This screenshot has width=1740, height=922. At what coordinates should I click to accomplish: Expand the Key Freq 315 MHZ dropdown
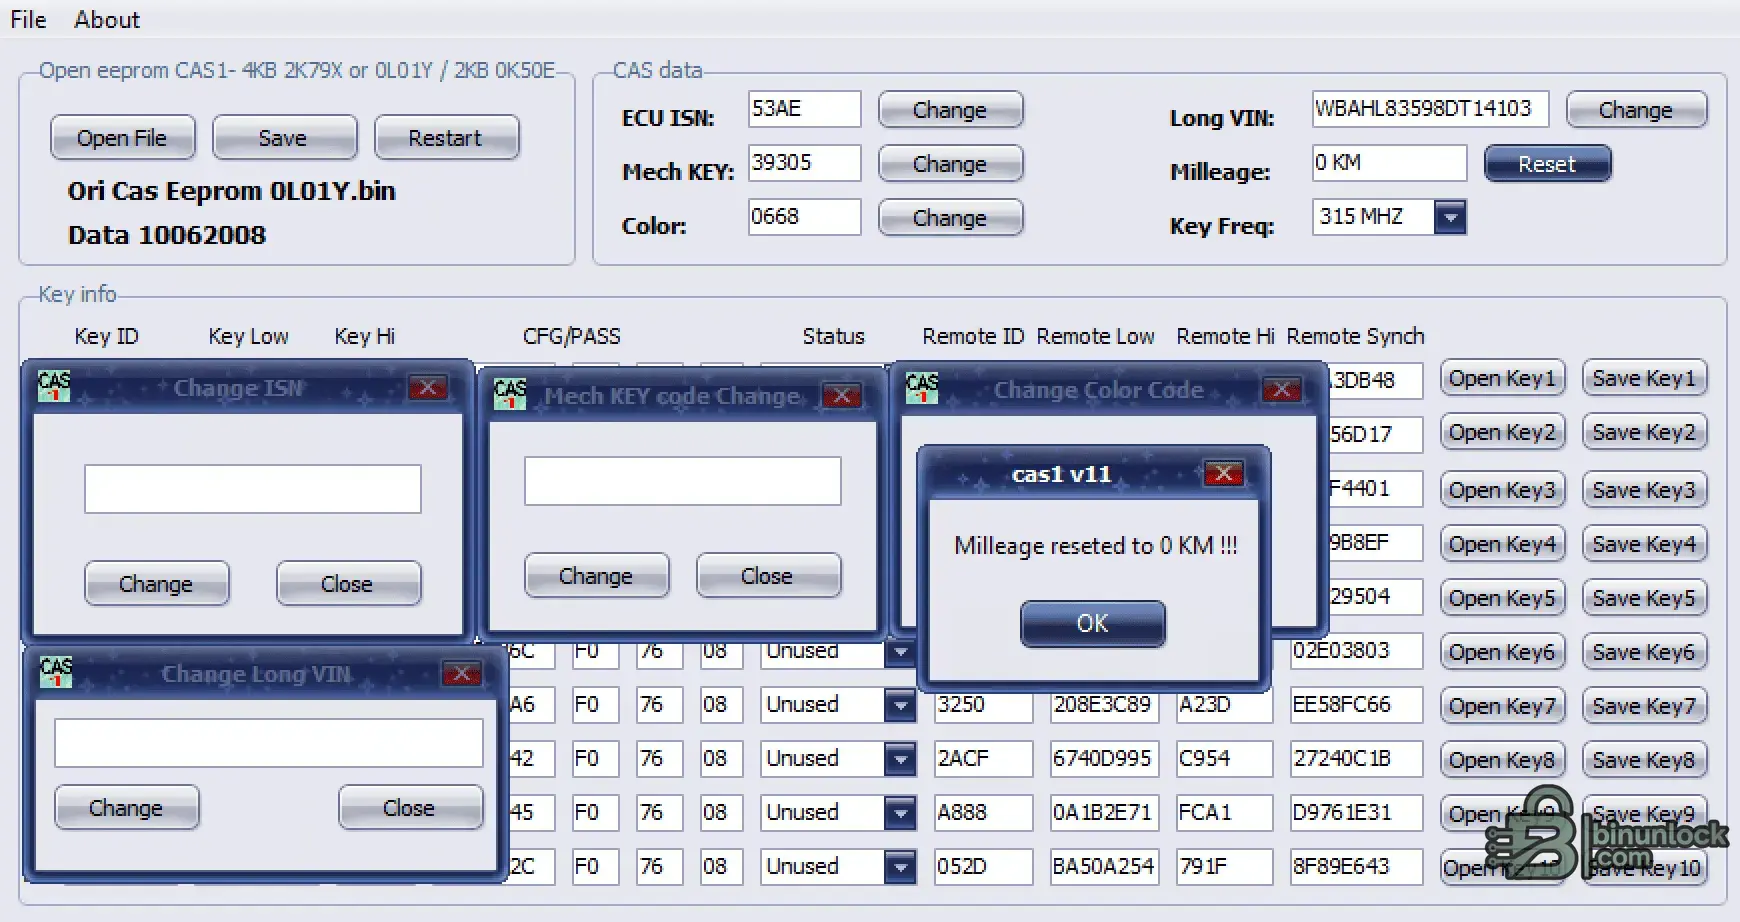[x=1449, y=217]
